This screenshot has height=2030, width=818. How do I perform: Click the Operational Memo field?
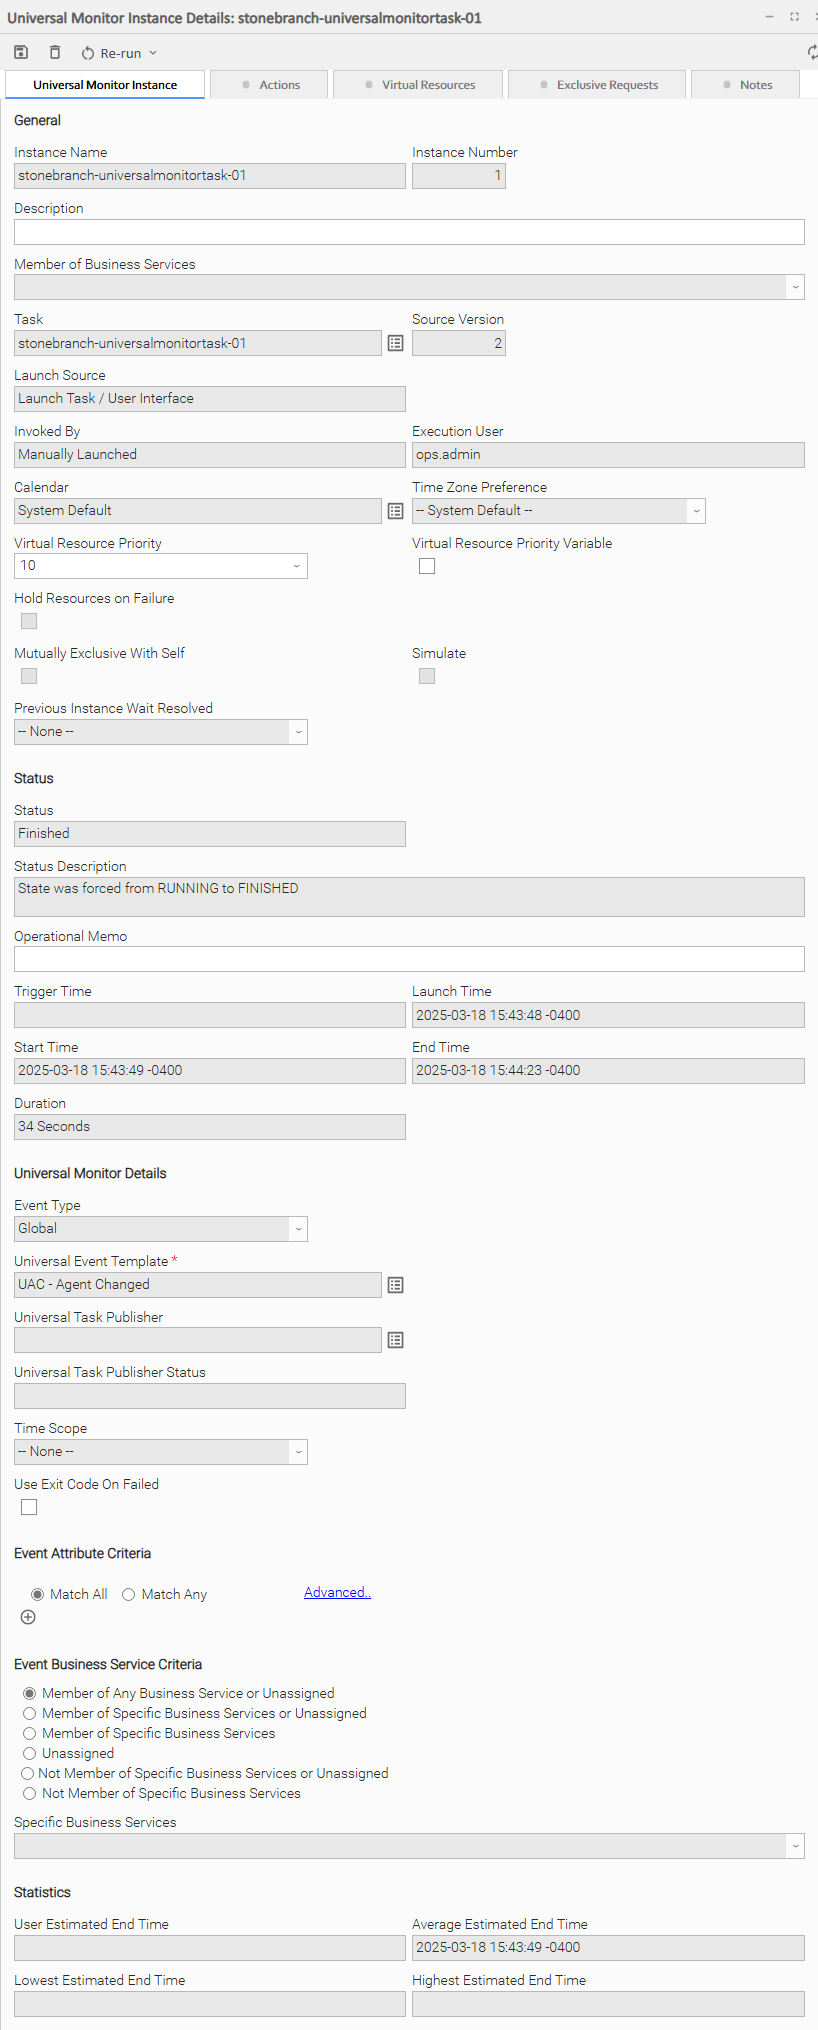pyautogui.click(x=409, y=959)
